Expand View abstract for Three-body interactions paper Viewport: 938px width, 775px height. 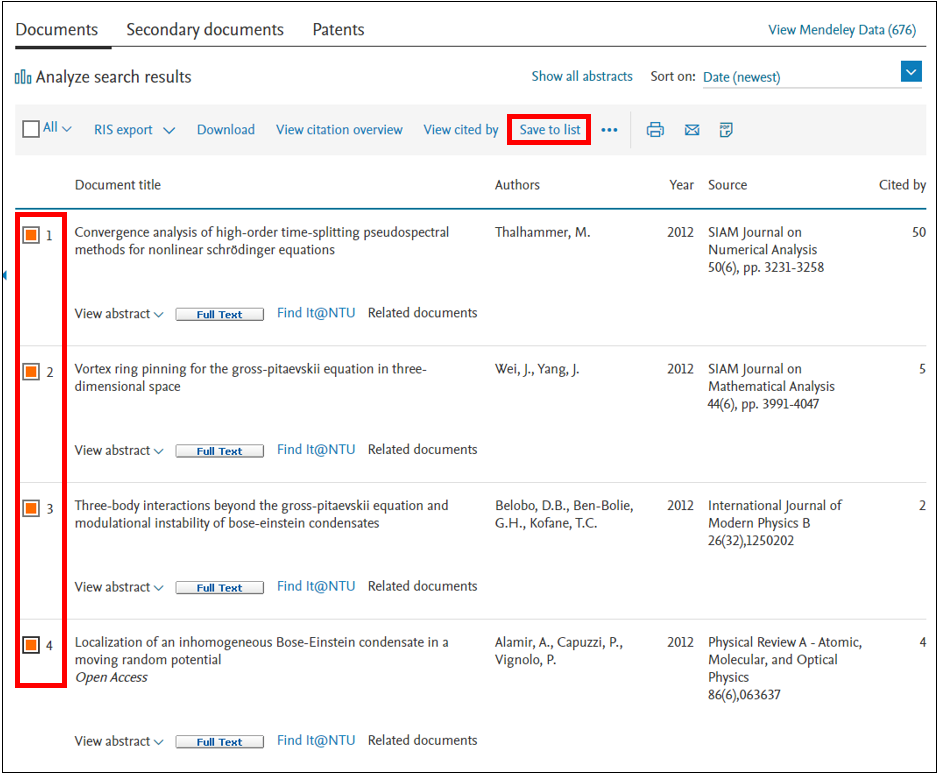118,587
